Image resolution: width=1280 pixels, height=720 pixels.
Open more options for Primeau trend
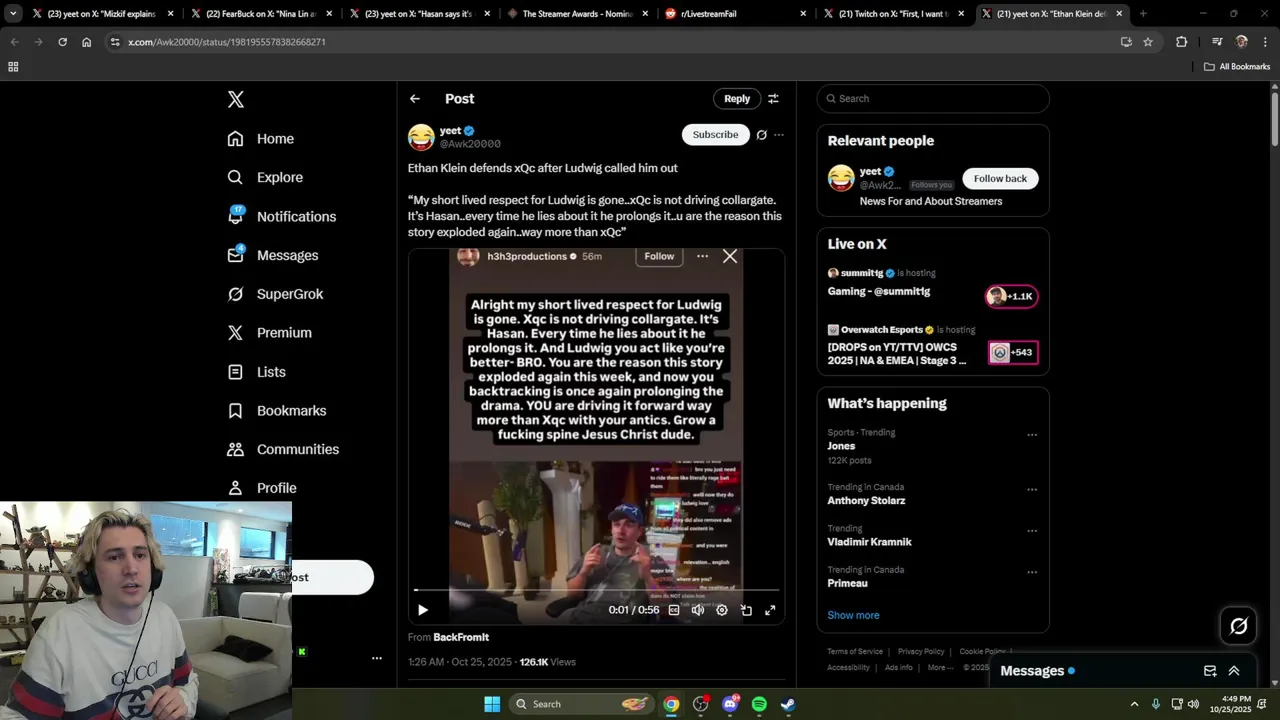click(1032, 573)
